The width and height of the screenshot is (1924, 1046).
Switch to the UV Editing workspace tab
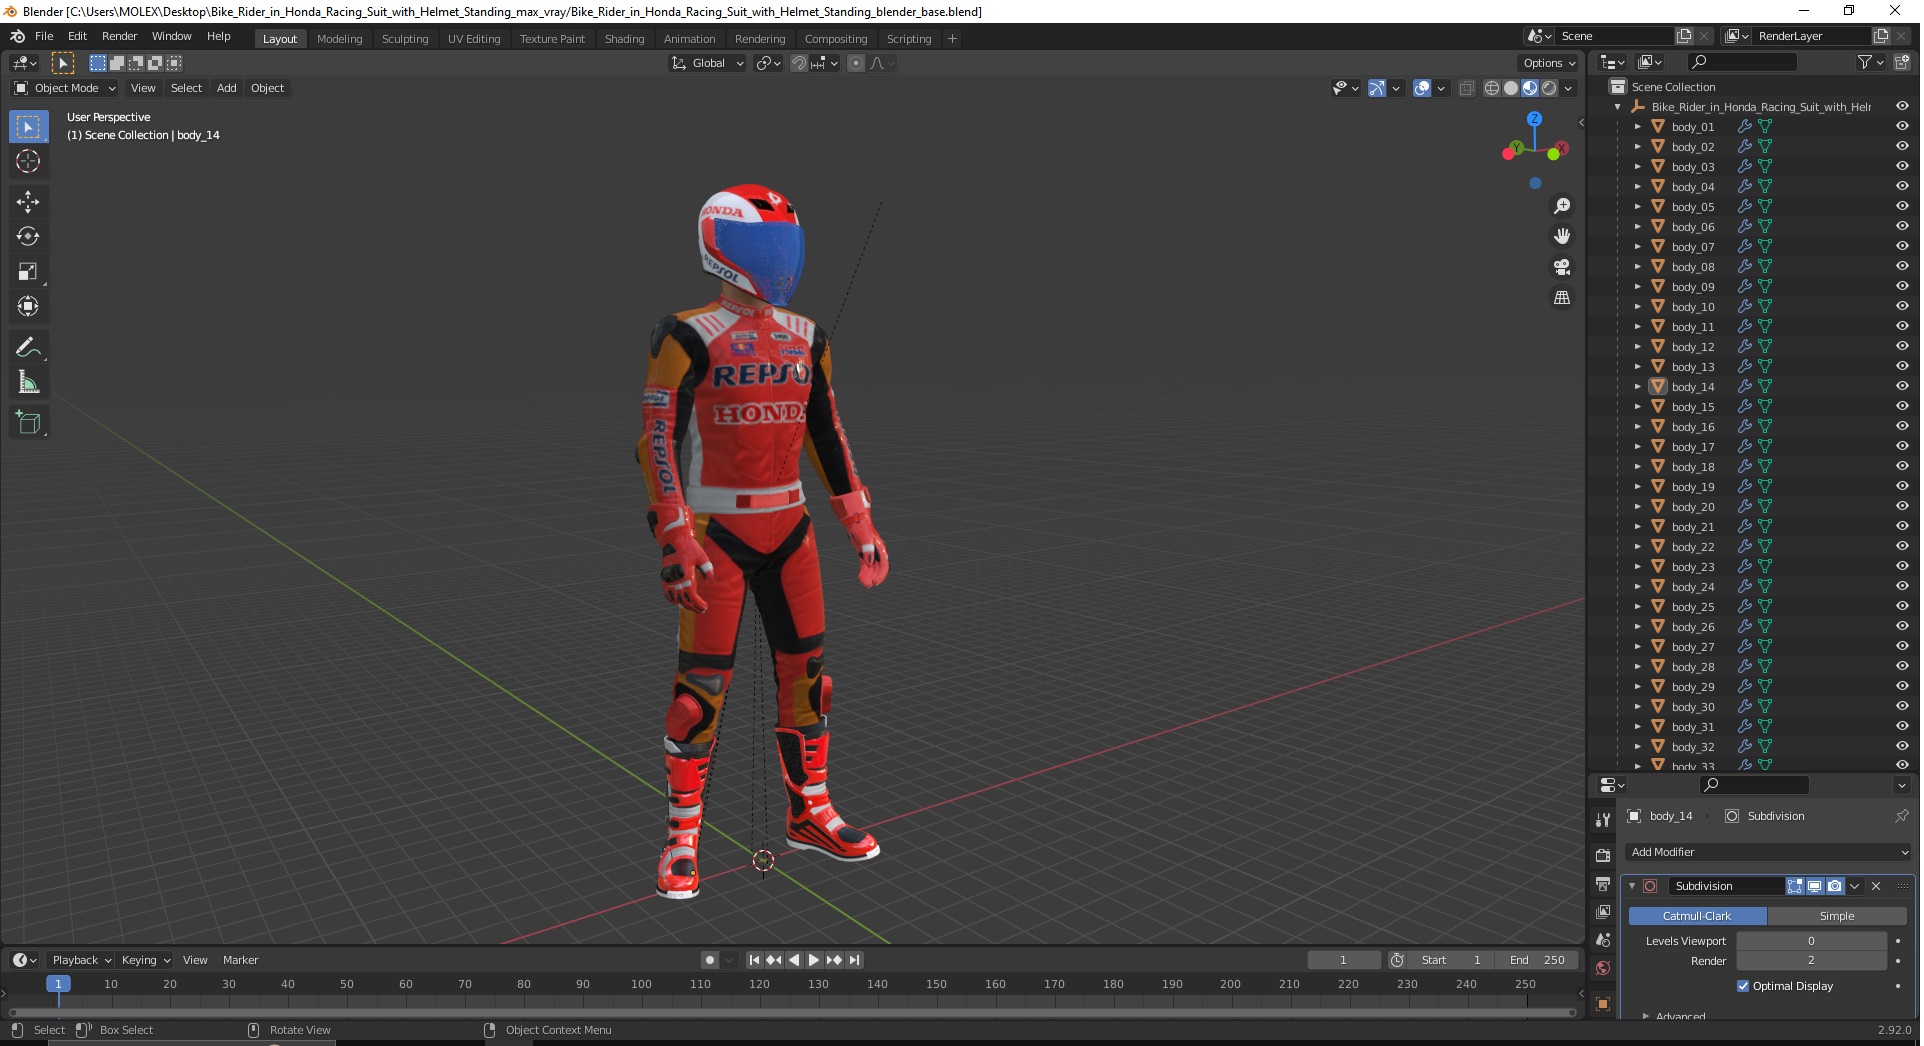tap(474, 39)
